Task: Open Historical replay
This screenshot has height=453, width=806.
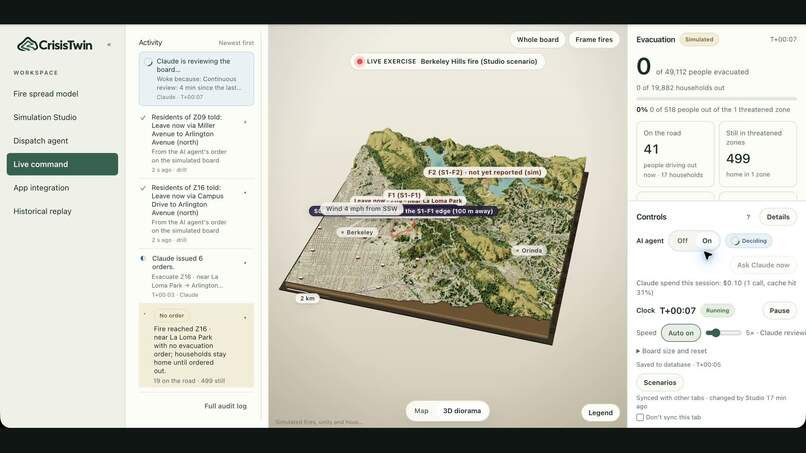Action: tap(62, 211)
